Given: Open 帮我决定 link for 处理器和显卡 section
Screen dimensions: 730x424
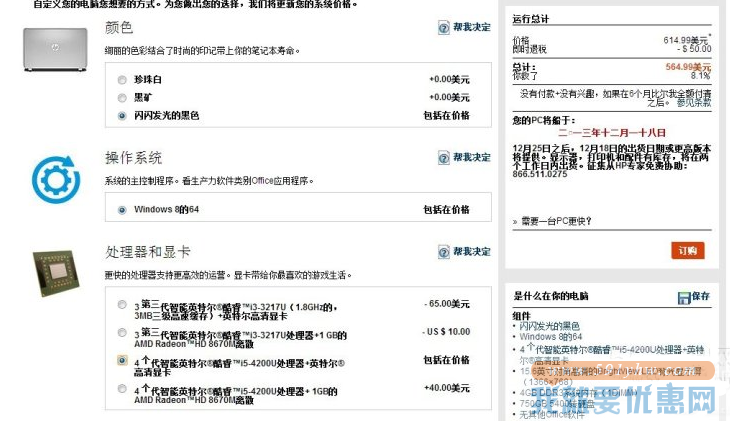Looking at the screenshot, I should 472,251.
